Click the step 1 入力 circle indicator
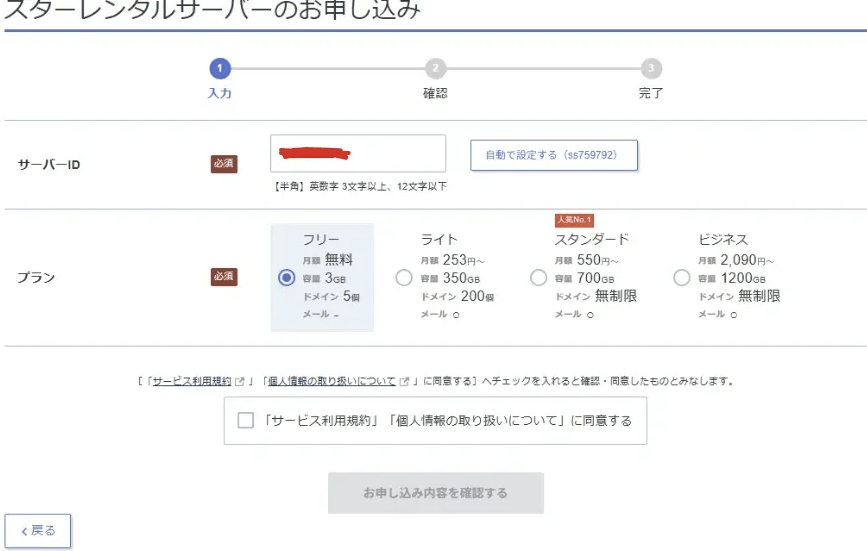Image resolution: width=867 pixels, height=551 pixels. click(x=220, y=68)
